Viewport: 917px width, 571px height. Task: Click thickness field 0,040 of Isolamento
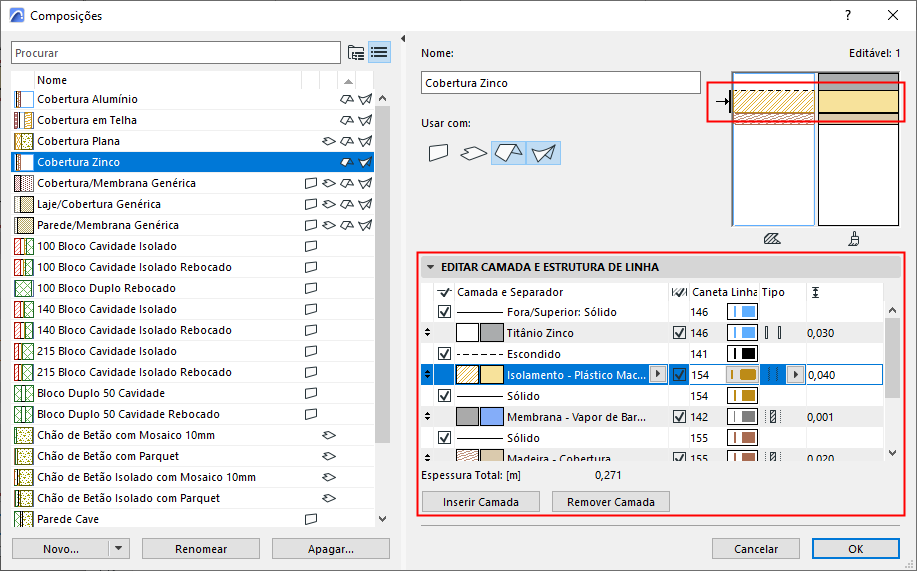(x=844, y=375)
